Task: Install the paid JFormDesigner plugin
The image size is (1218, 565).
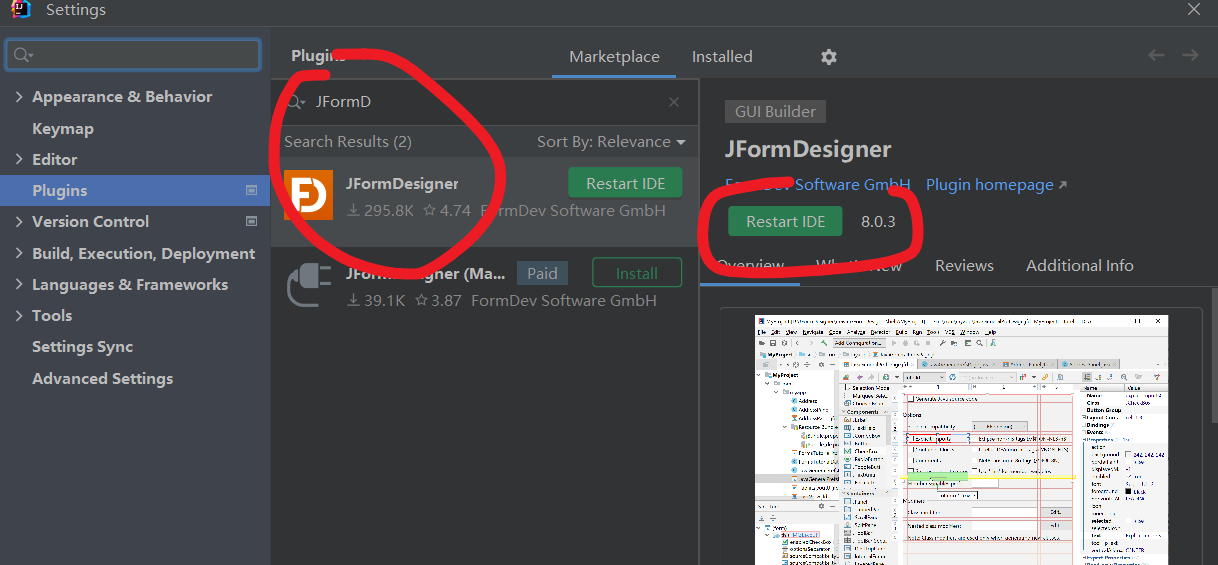Action: pos(636,273)
